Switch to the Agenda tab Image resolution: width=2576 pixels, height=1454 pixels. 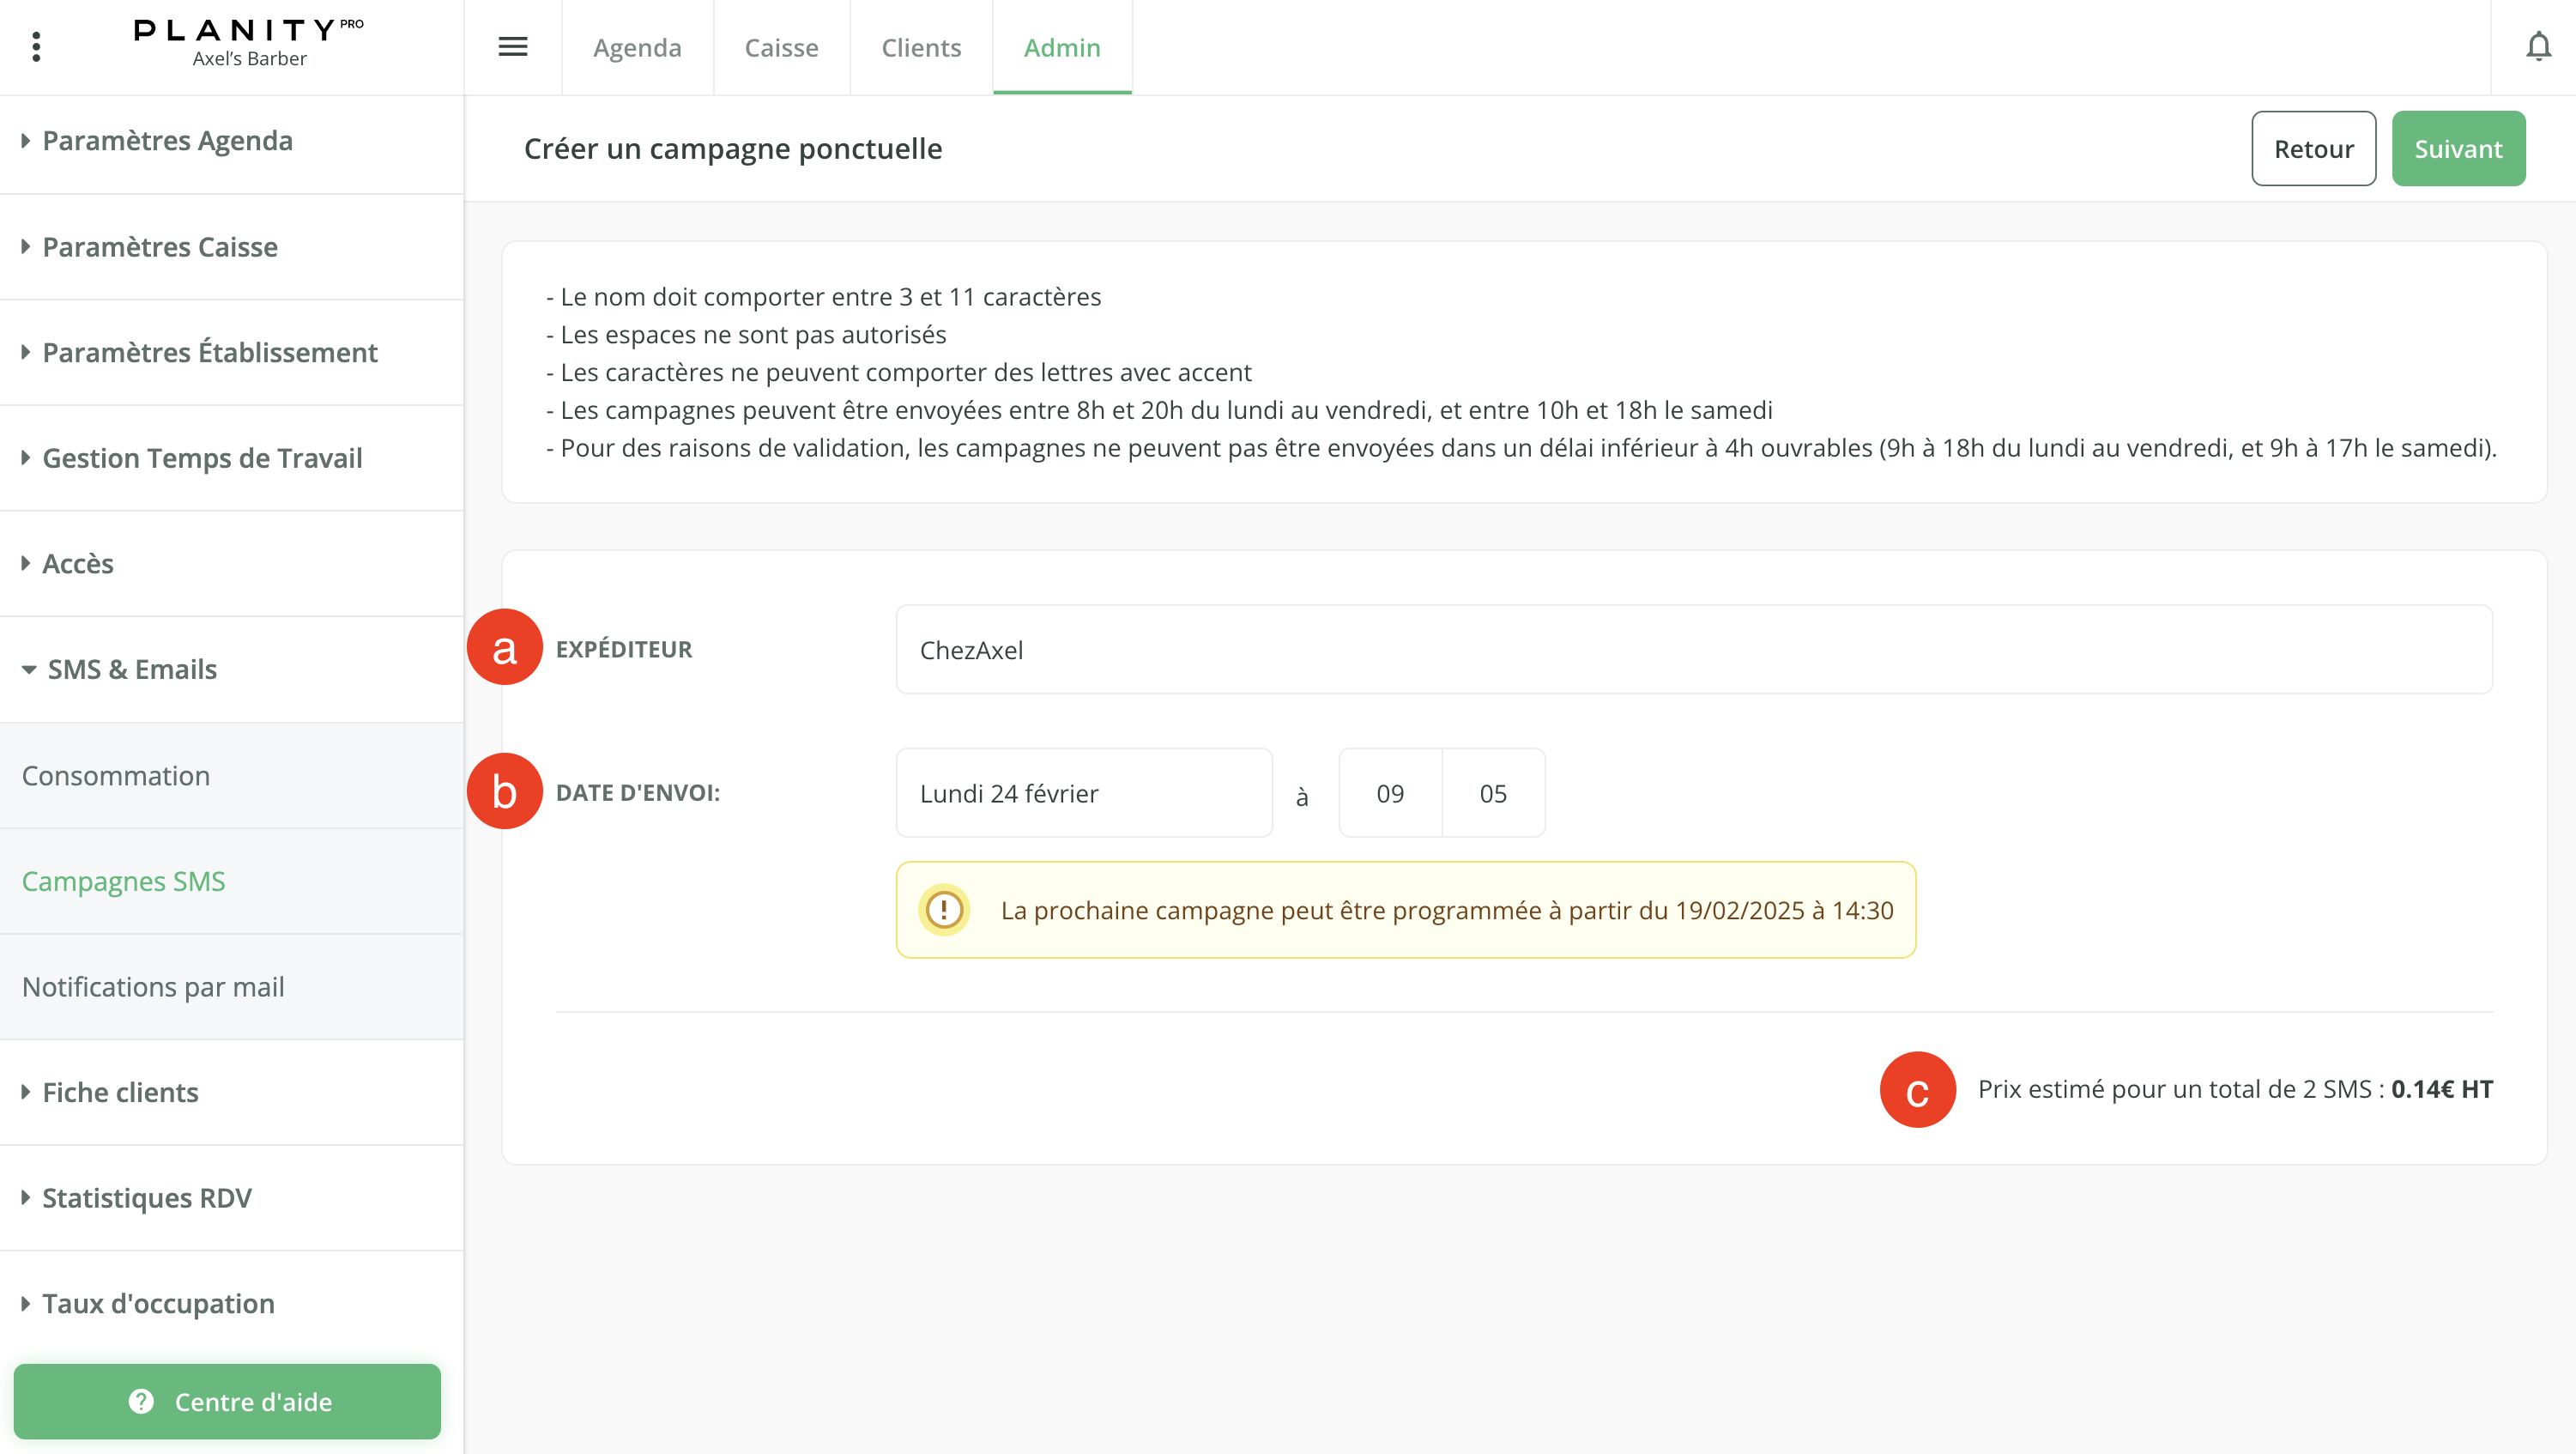pyautogui.click(x=637, y=47)
